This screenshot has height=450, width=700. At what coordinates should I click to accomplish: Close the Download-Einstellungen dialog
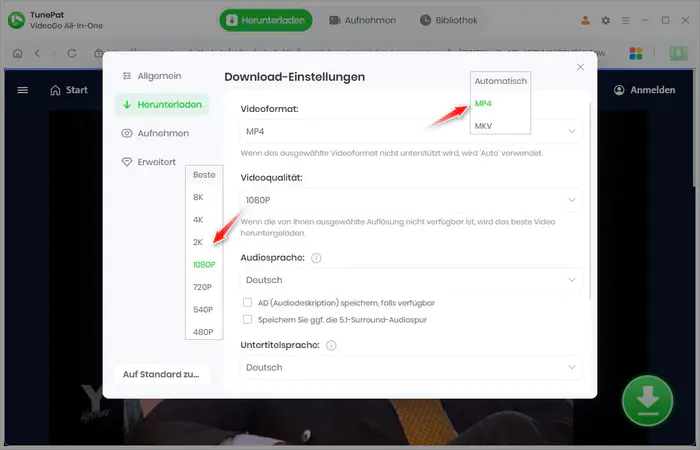point(580,67)
